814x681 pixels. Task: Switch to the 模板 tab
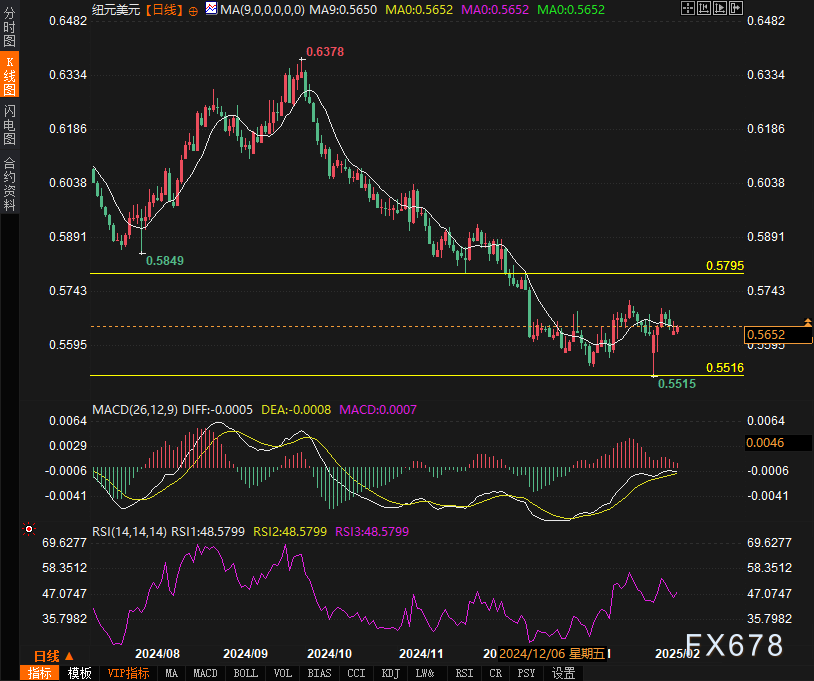click(79, 673)
